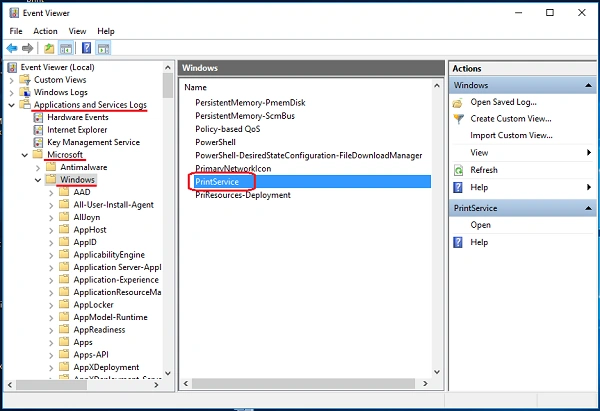
Task: Toggle the Show/Hide Console Tree toolbar icon
Action: (x=66, y=48)
